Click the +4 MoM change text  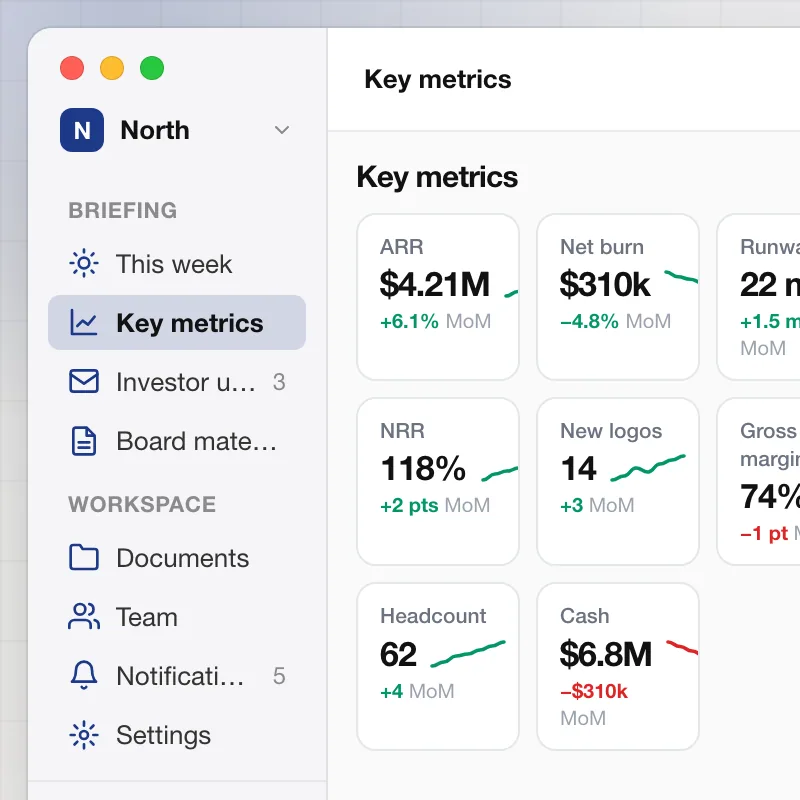(x=417, y=691)
